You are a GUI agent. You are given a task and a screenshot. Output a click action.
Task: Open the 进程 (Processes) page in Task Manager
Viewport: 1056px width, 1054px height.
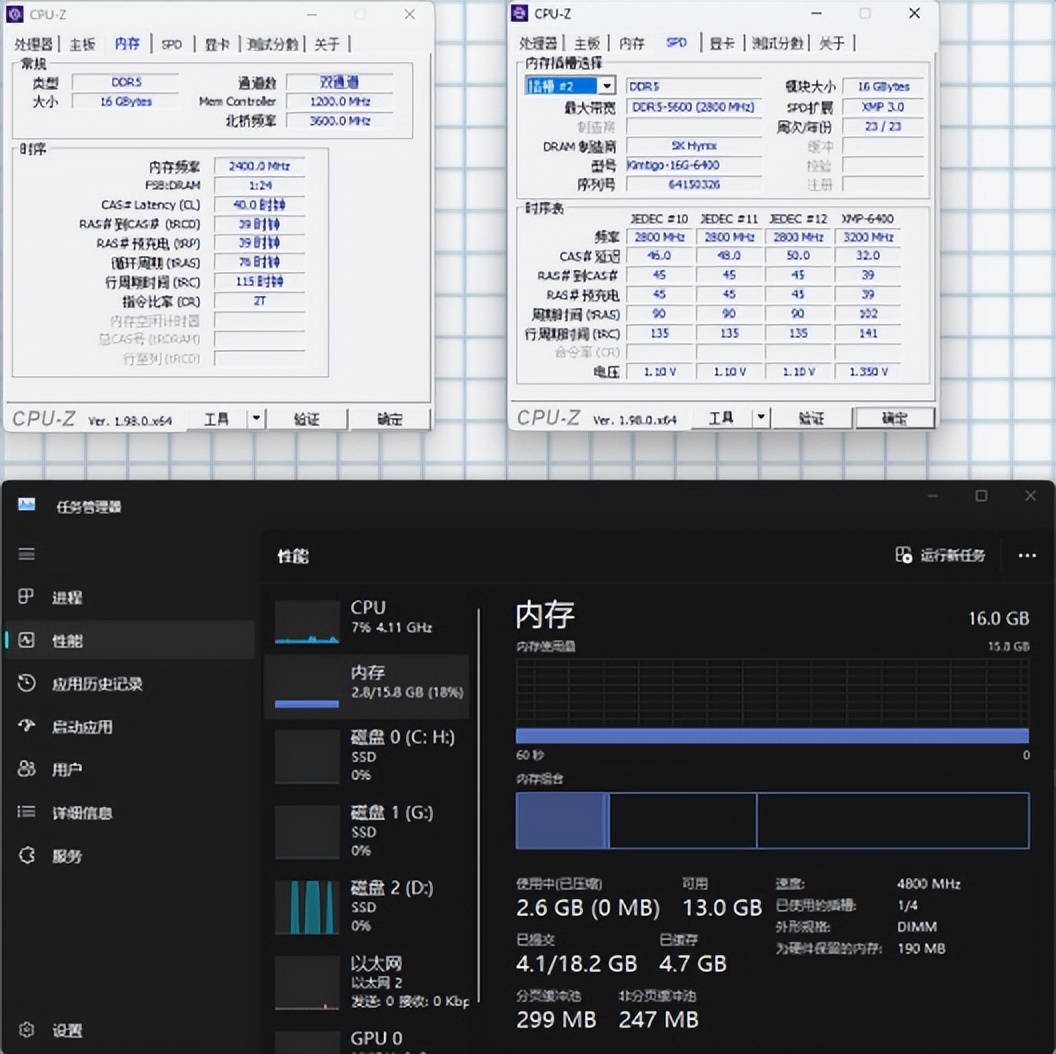pos(69,597)
